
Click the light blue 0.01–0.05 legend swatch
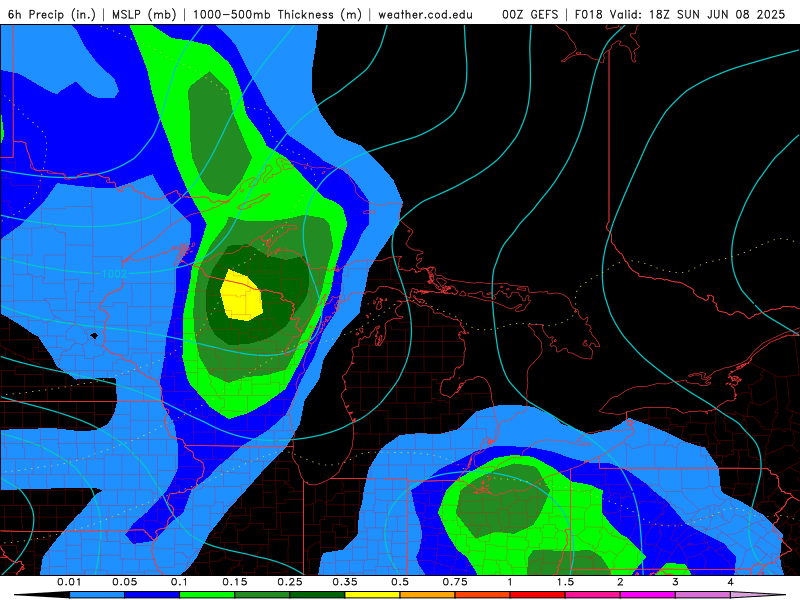coord(97,595)
